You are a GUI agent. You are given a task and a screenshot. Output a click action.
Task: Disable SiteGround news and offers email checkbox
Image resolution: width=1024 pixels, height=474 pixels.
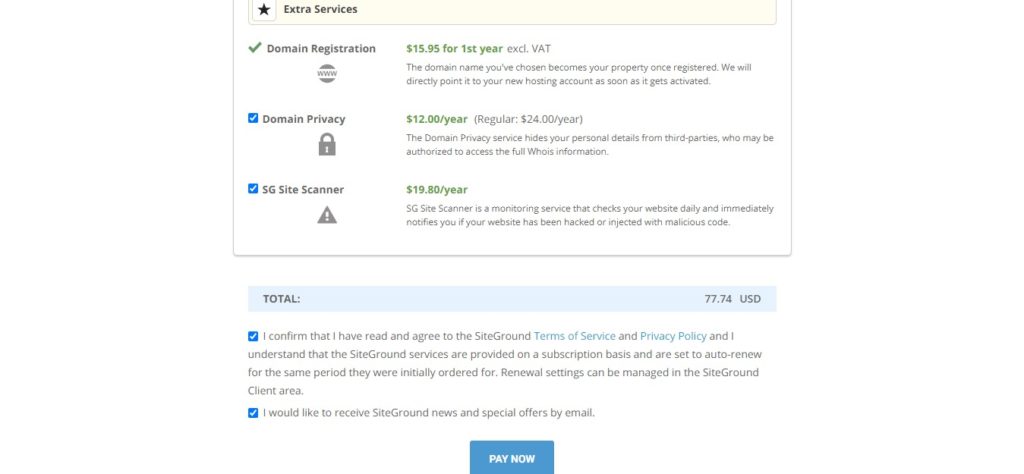coord(253,413)
